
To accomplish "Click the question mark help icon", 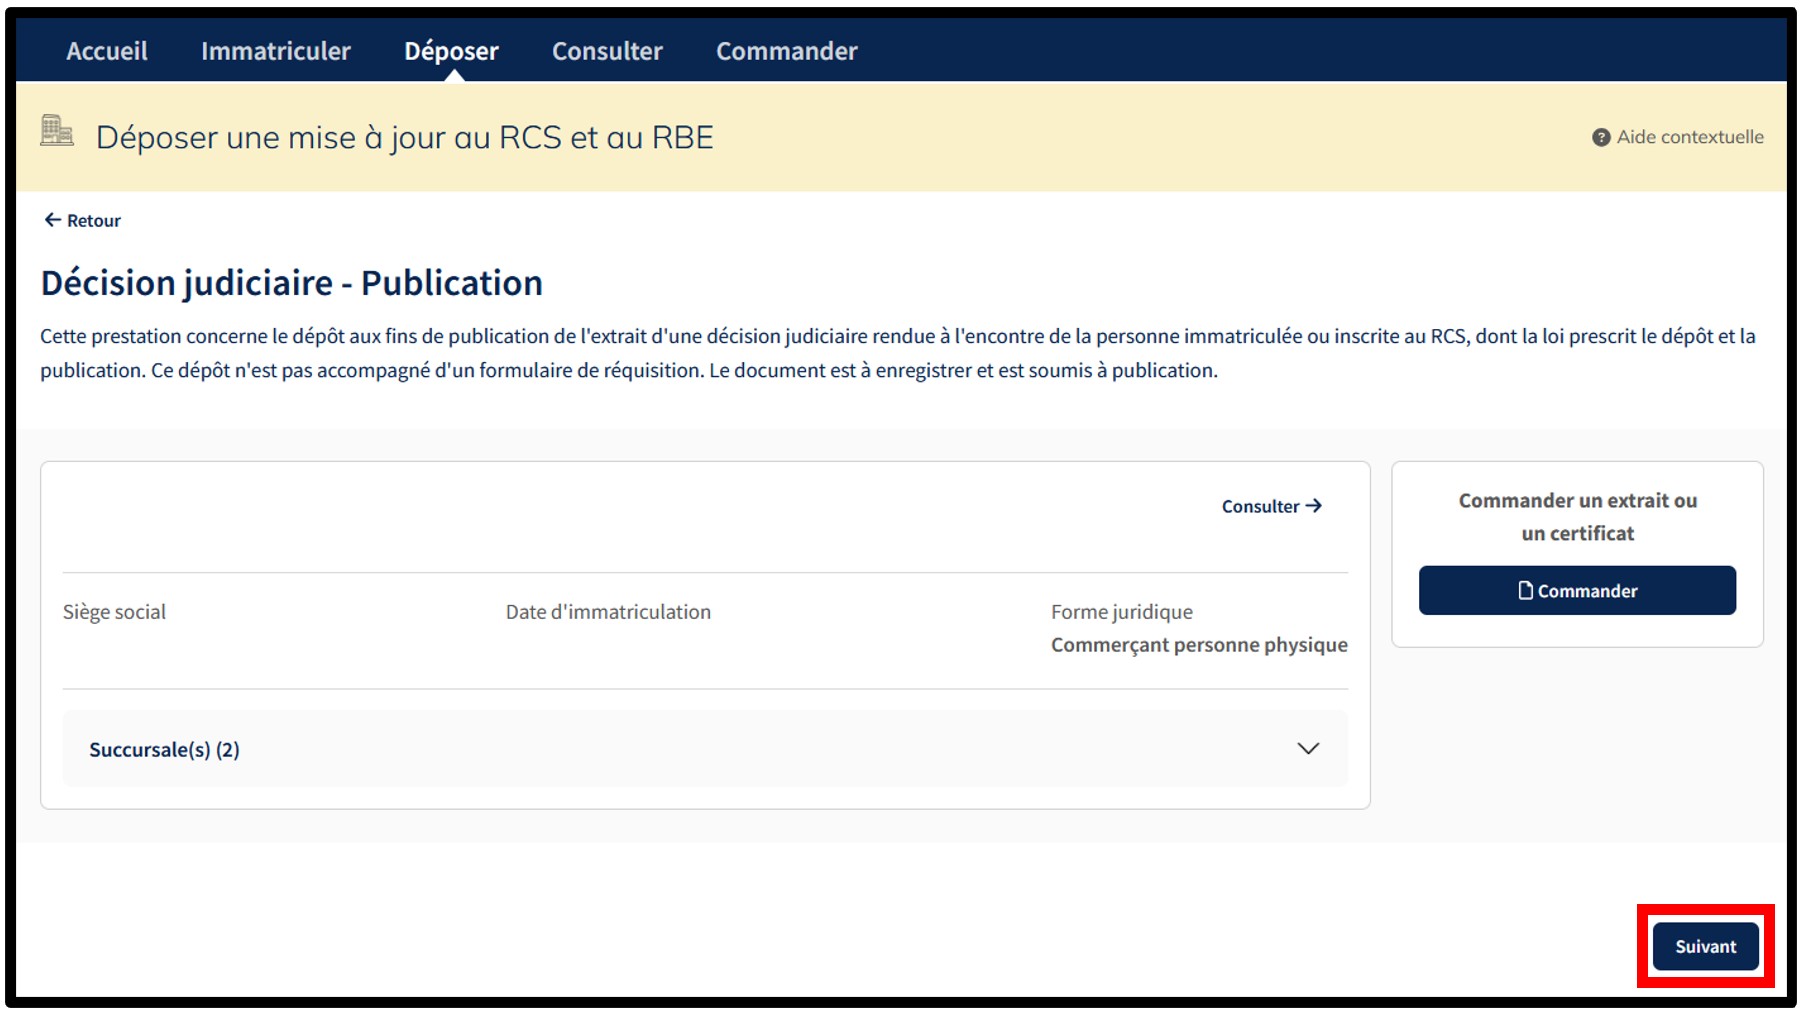I will [1600, 137].
